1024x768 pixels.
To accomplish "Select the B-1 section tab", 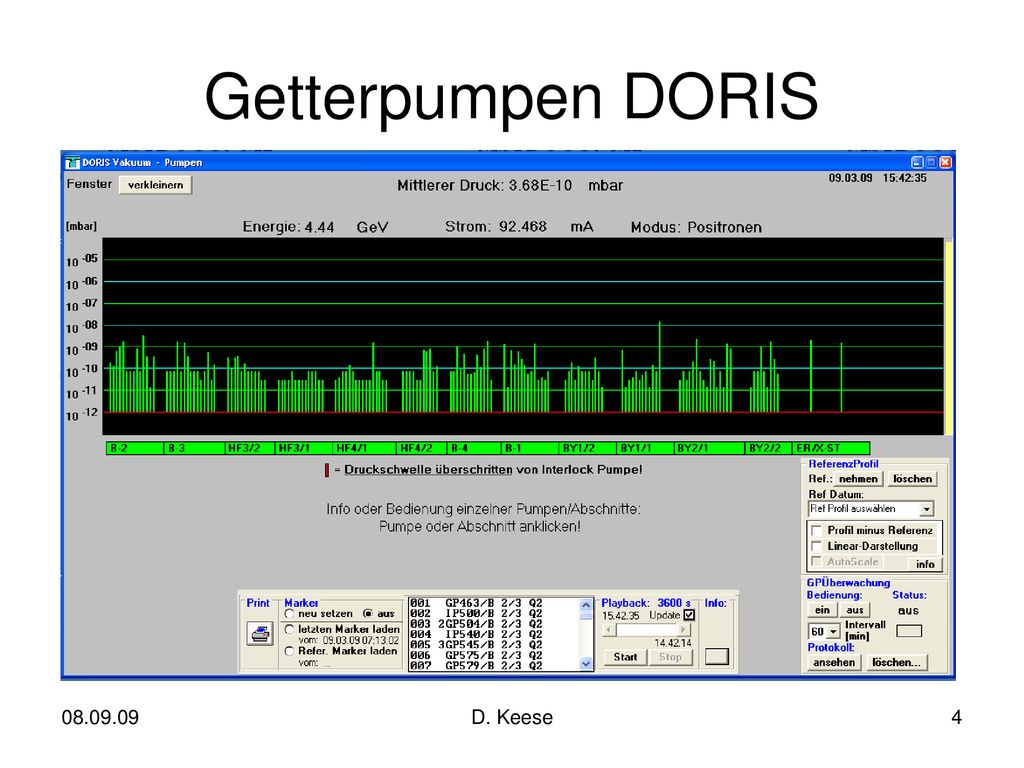I will (531, 448).
